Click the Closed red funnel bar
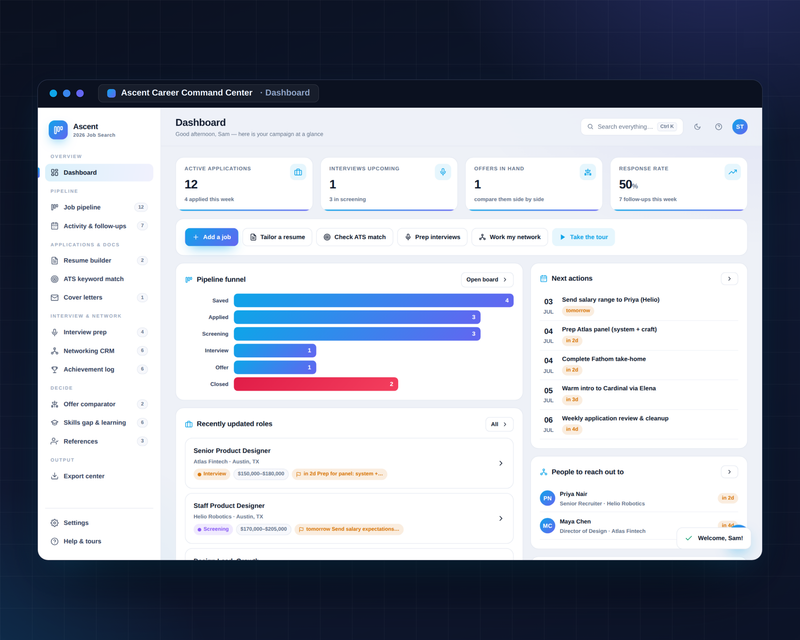 click(x=316, y=384)
